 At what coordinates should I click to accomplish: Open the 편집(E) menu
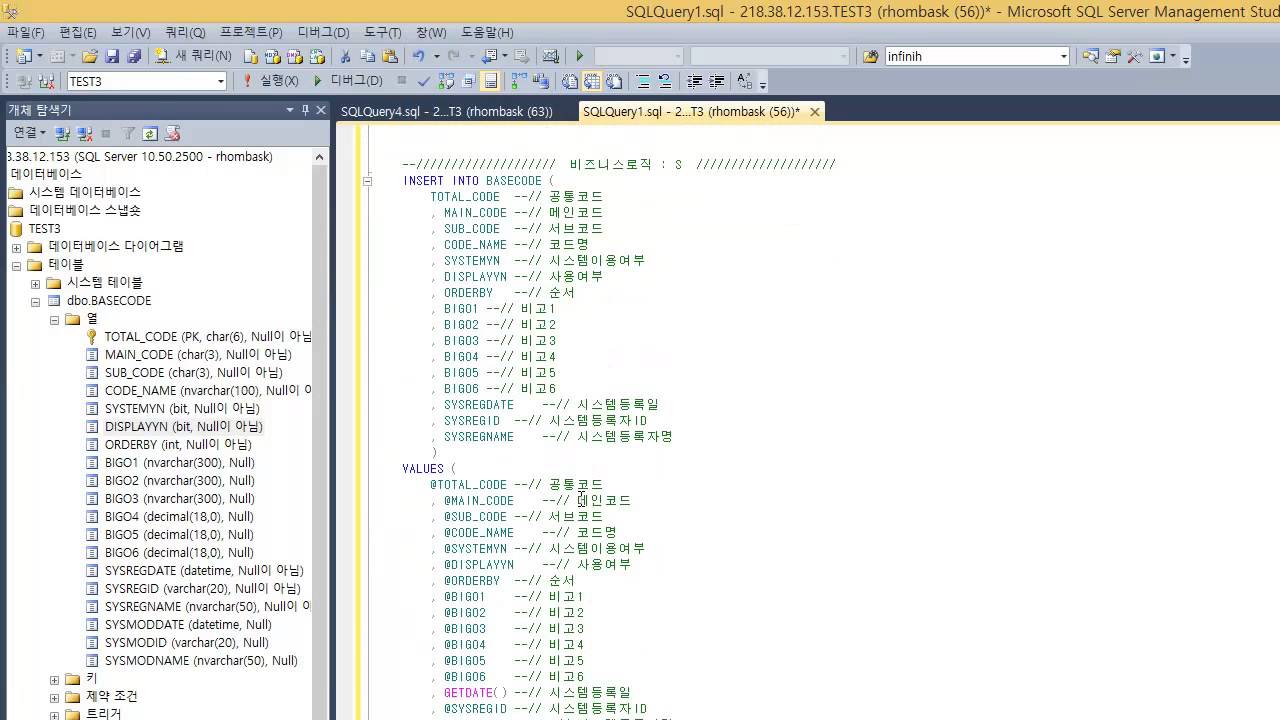tap(78, 32)
